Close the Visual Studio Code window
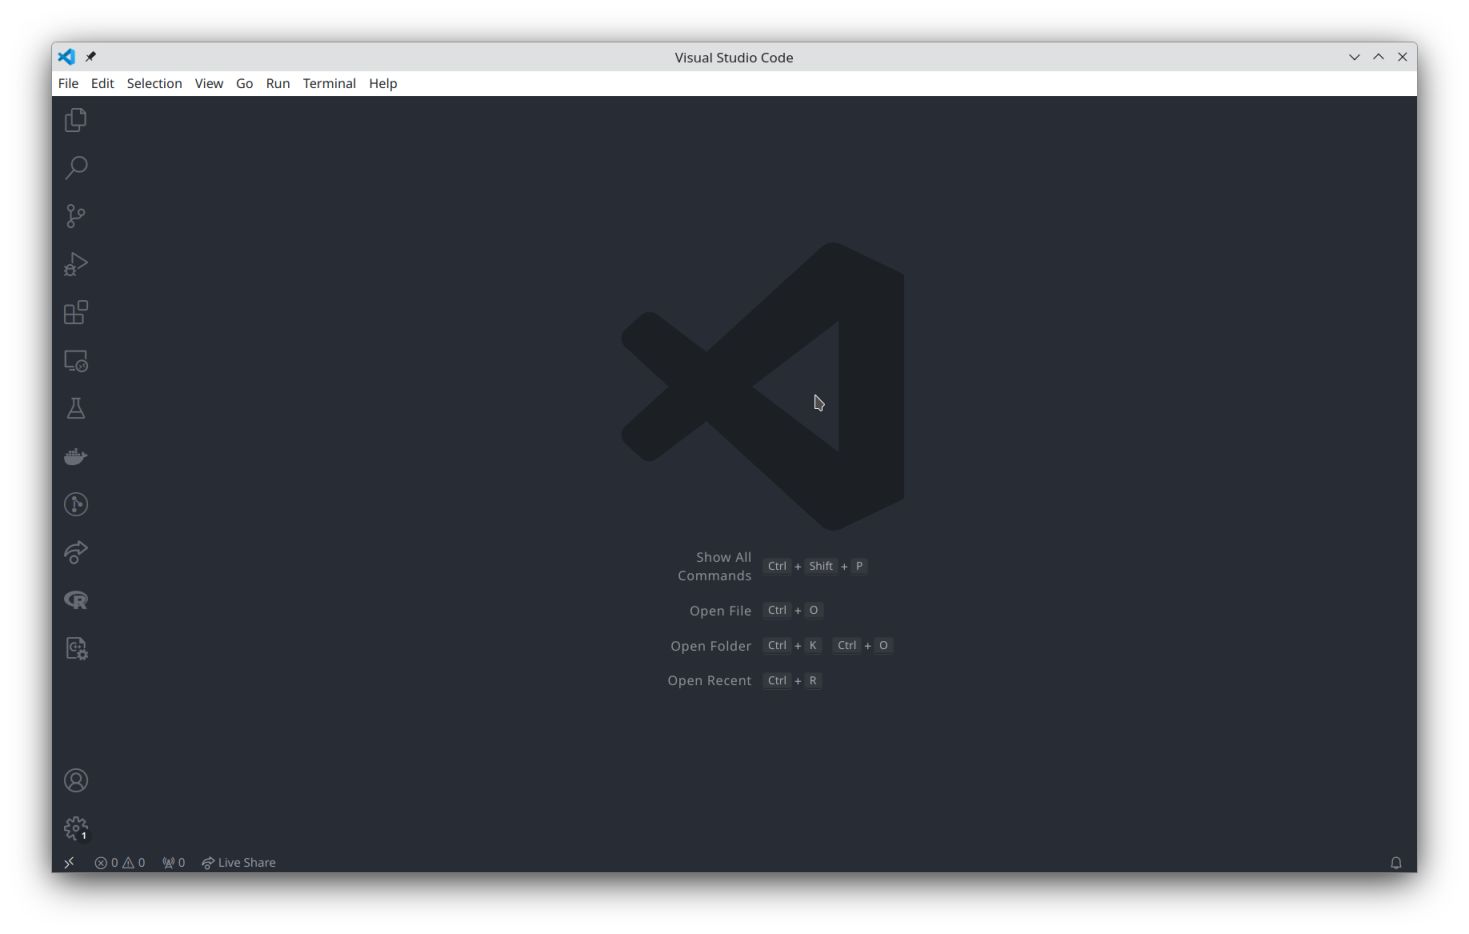 click(x=1402, y=57)
